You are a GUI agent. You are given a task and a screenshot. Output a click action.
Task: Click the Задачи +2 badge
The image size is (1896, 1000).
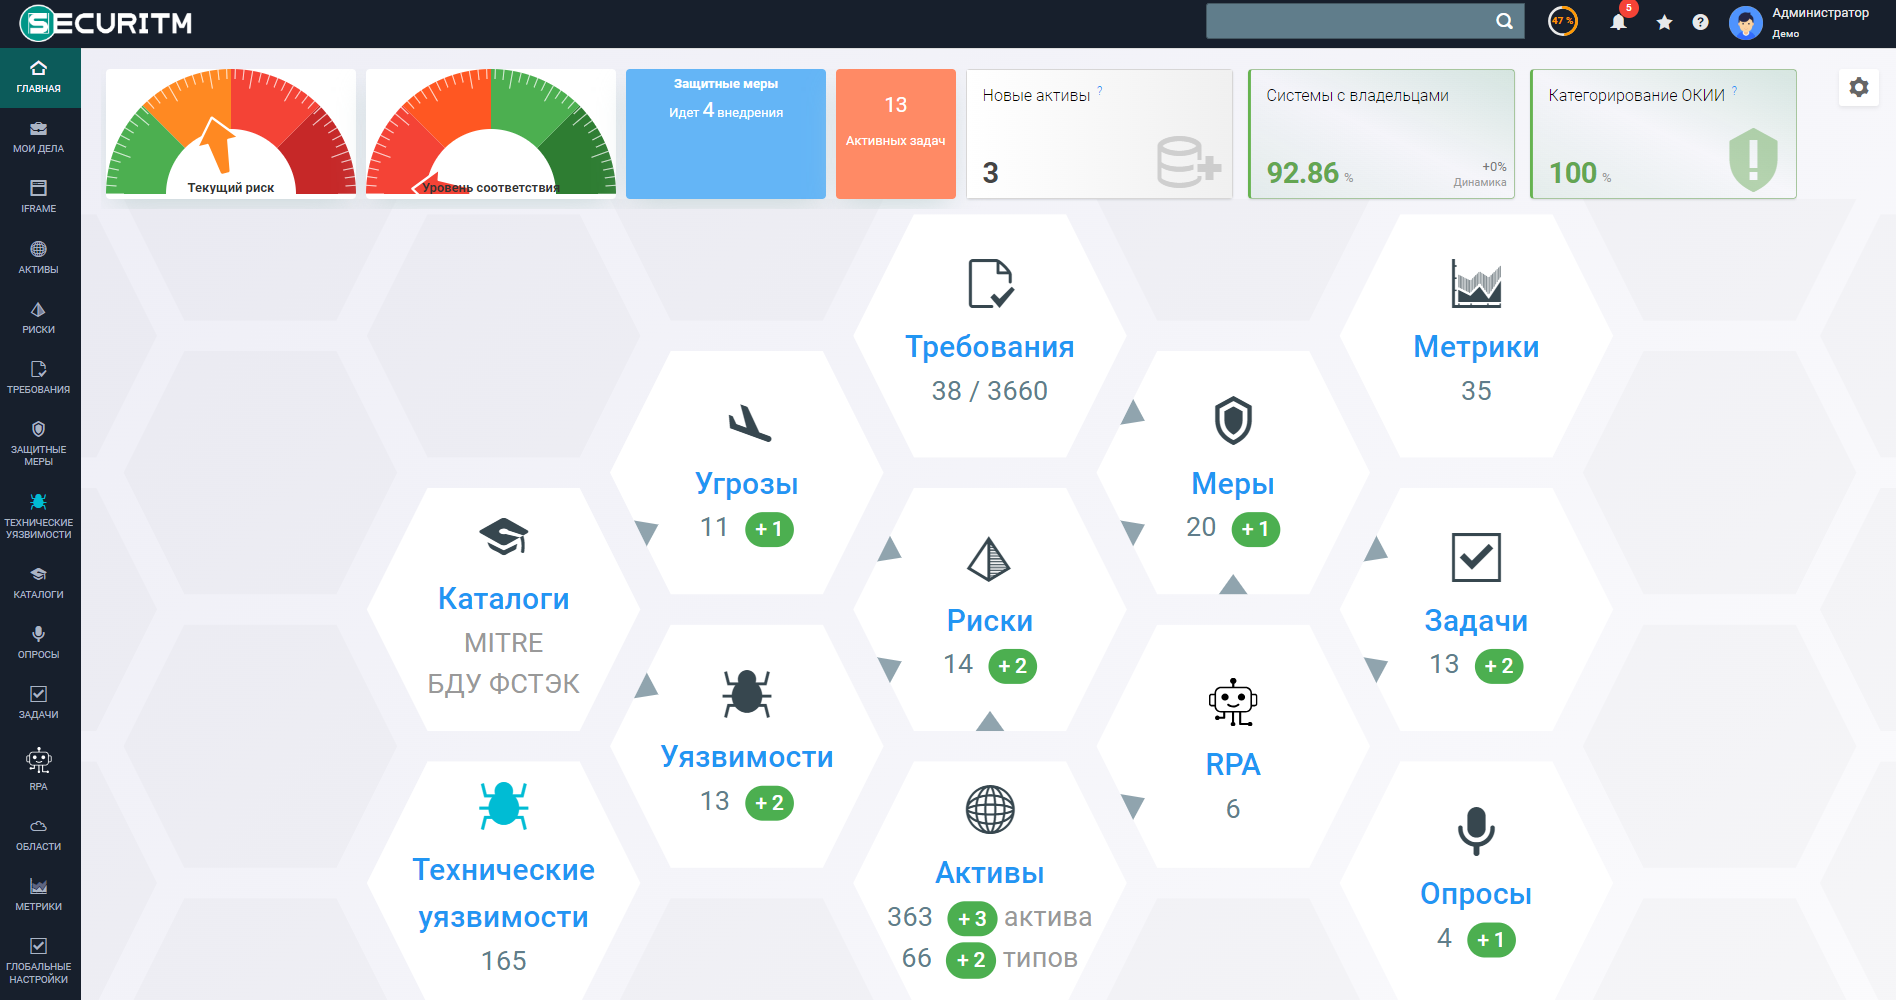[1499, 666]
